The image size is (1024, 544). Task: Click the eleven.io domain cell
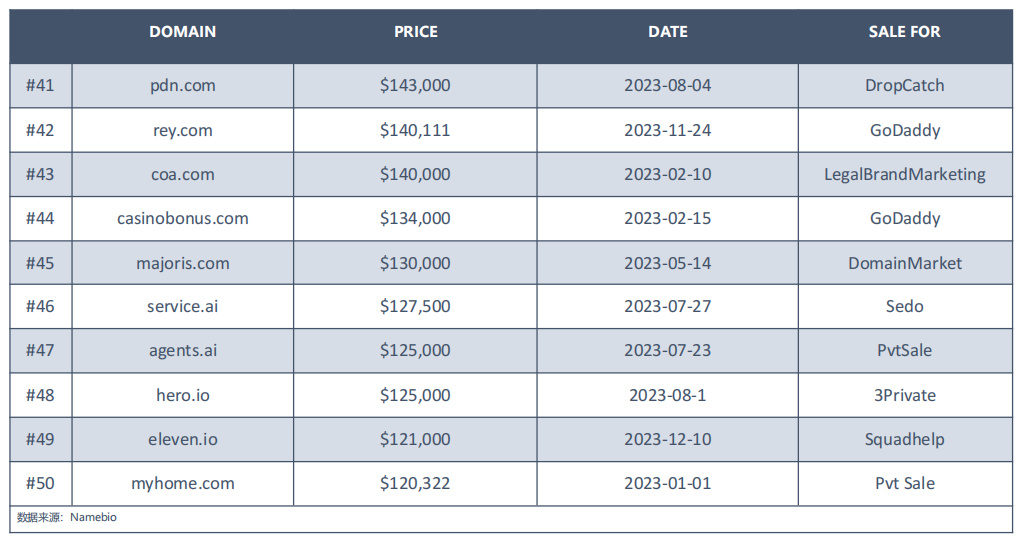(x=183, y=440)
